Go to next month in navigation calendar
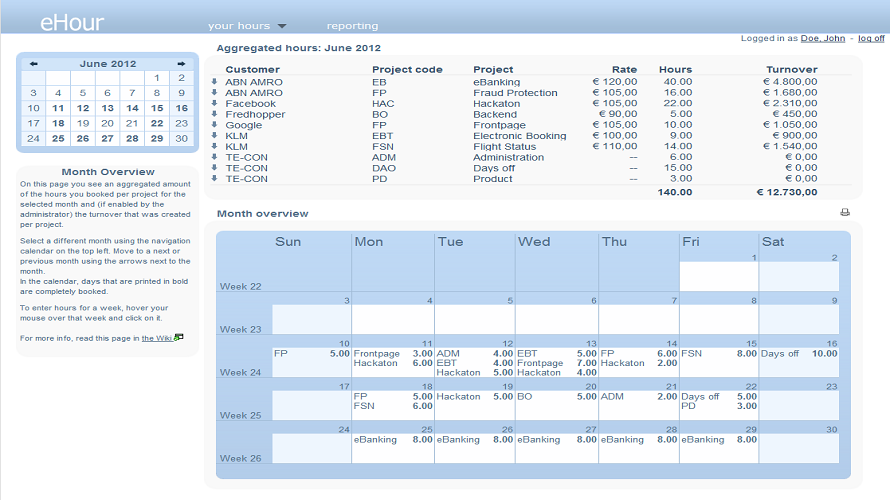The width and height of the screenshot is (890, 500). click(x=181, y=64)
